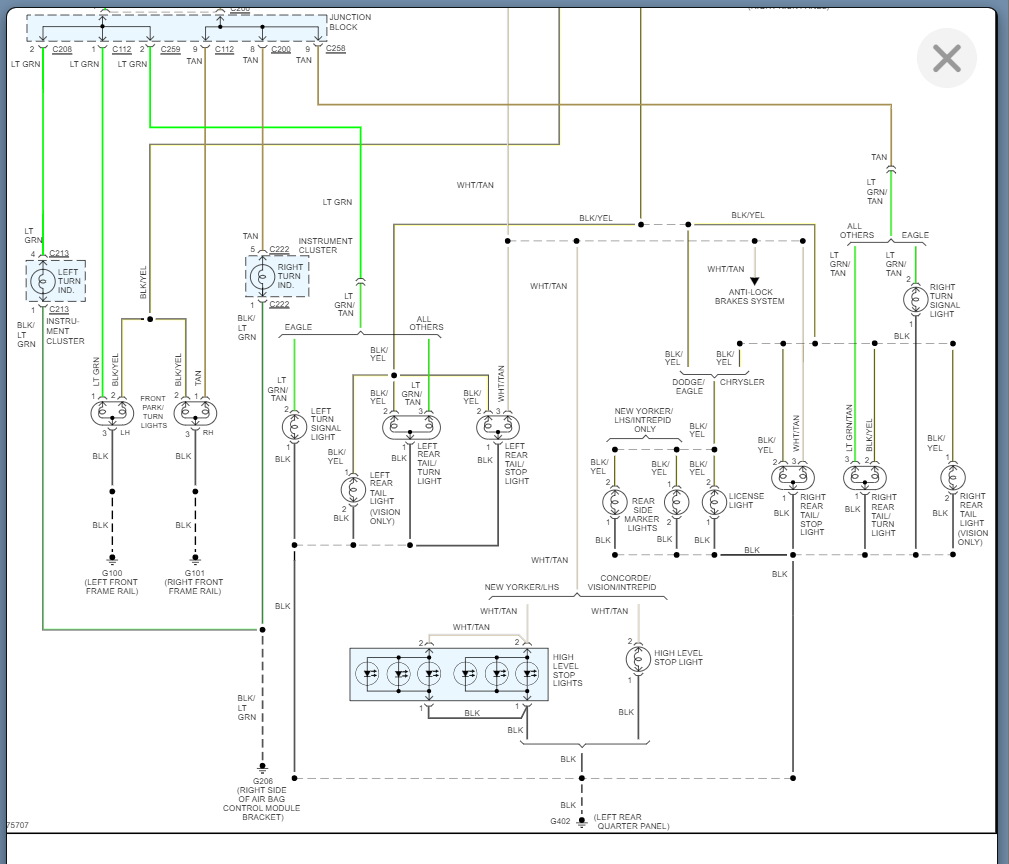Click the Right Turn Ind. lamp symbol
The width and height of the screenshot is (1009, 864).
pos(262,276)
